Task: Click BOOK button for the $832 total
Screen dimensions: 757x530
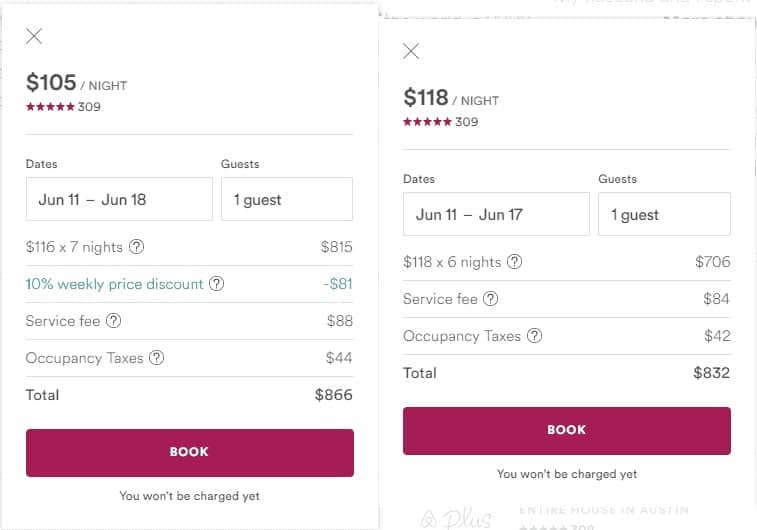Action: [x=567, y=431]
